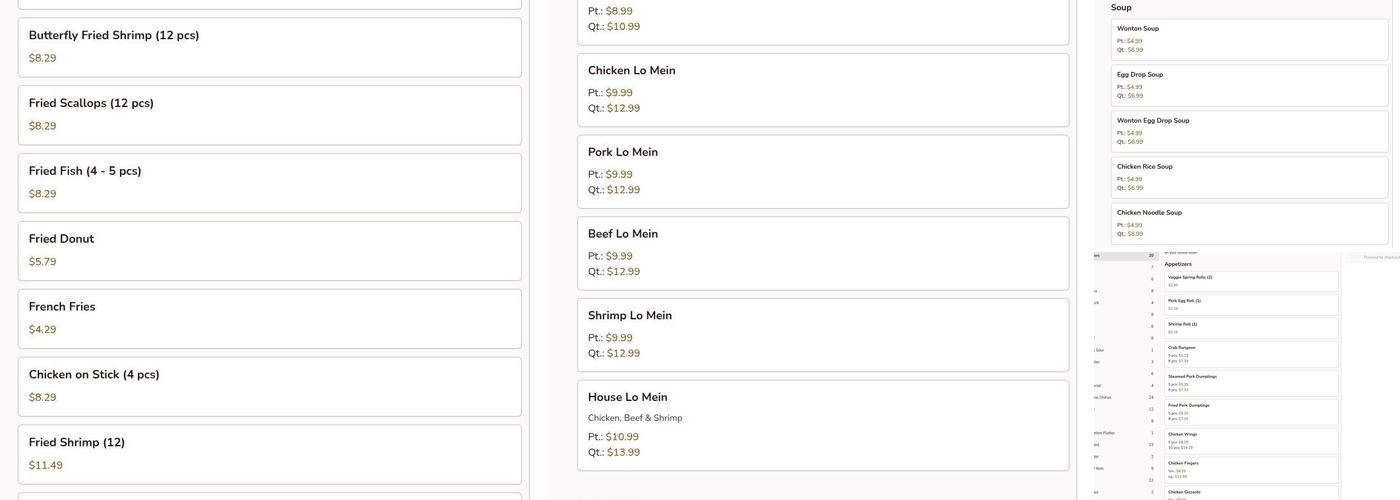This screenshot has width=1400, height=500.
Task: Select the Chicken Lo Mein card
Action: [x=822, y=90]
